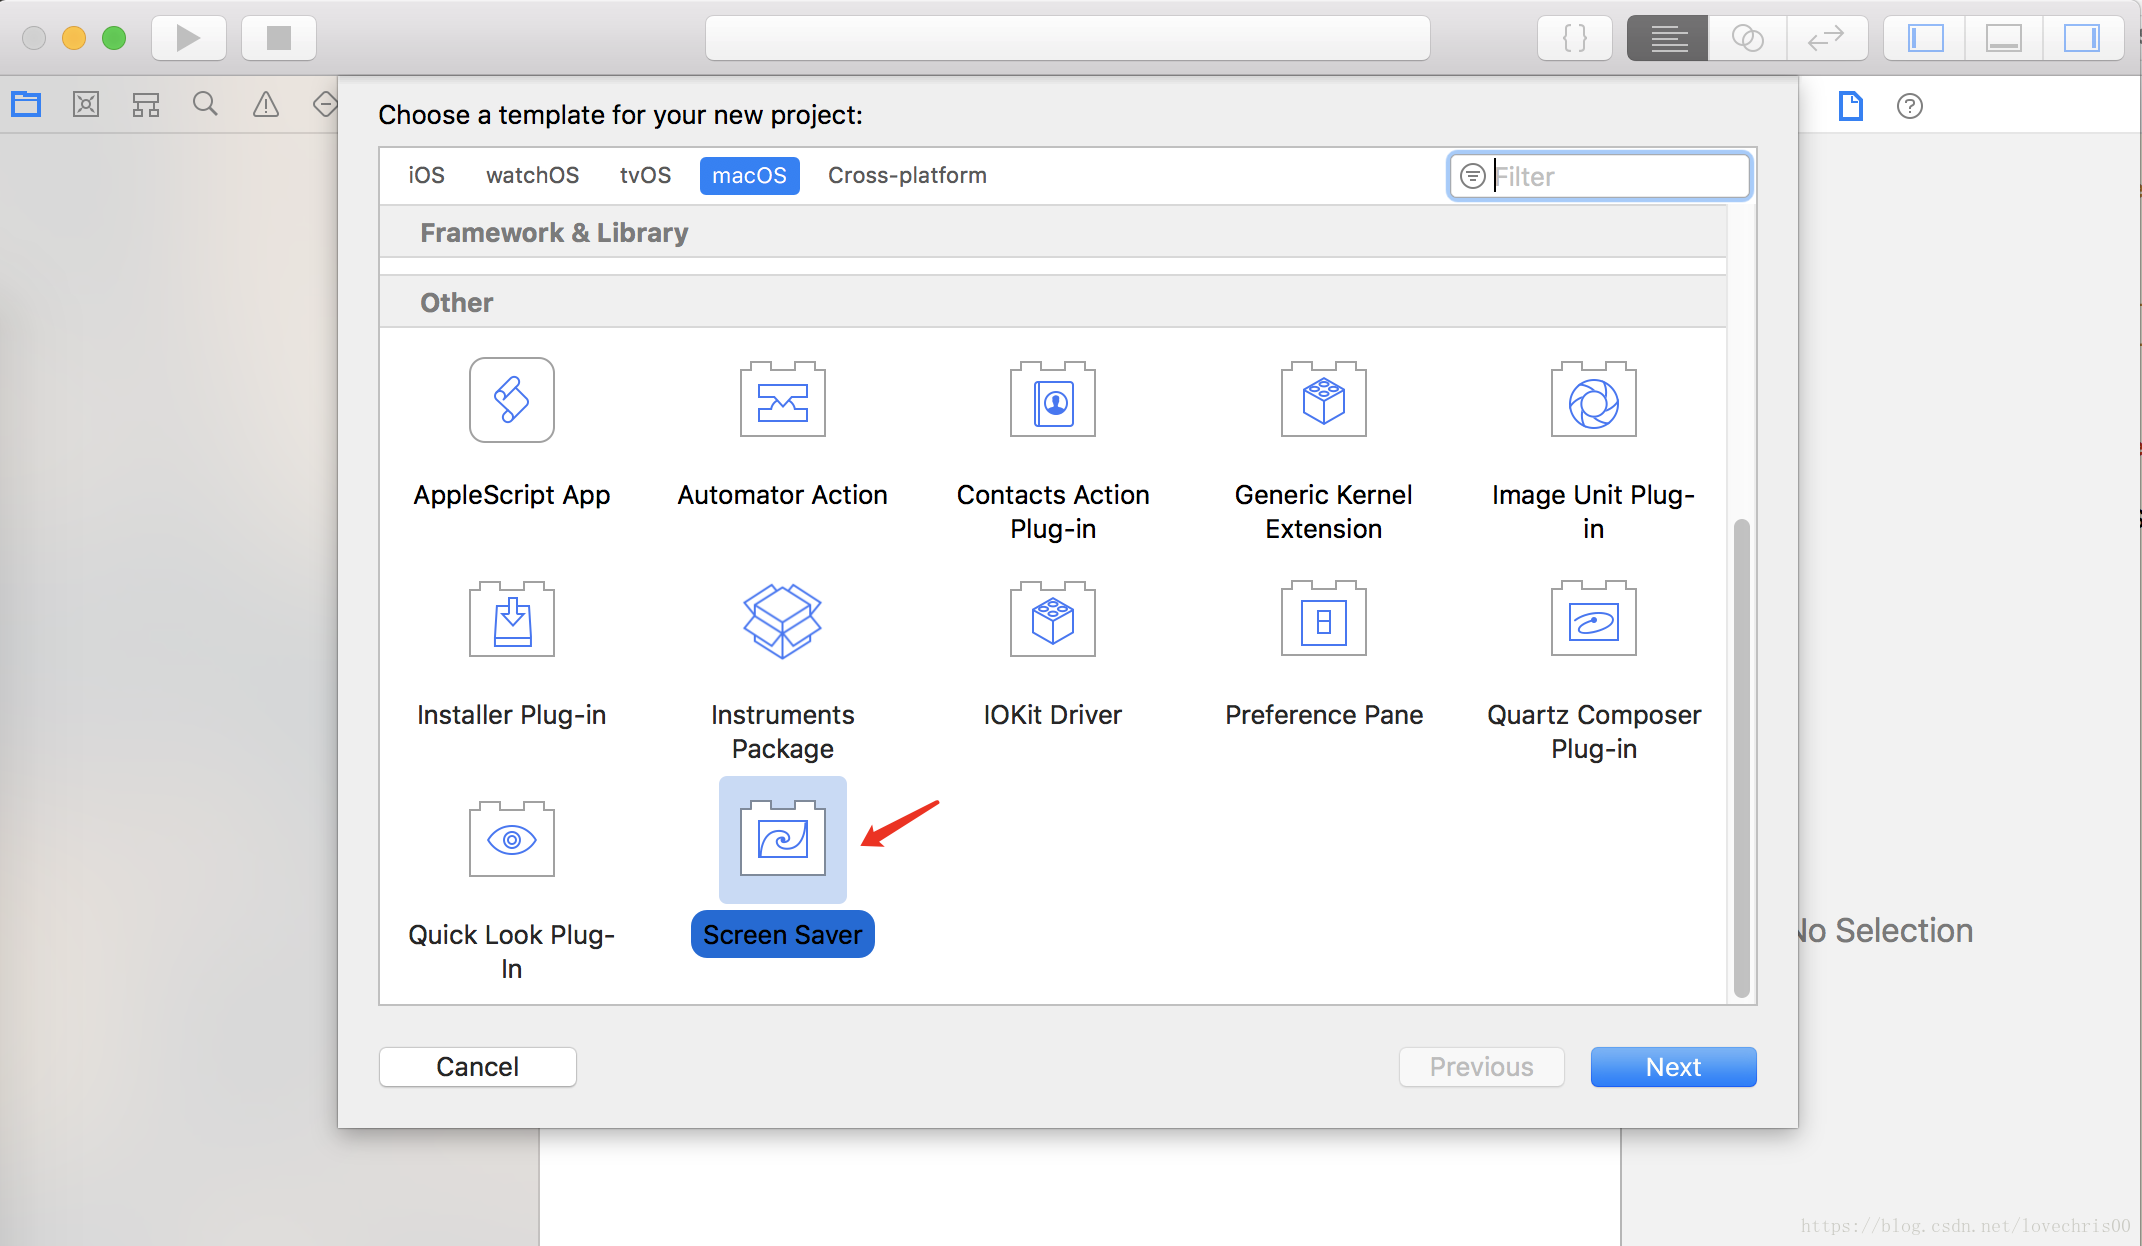
Task: Click the template list vertical scrollbar
Action: point(1741,757)
